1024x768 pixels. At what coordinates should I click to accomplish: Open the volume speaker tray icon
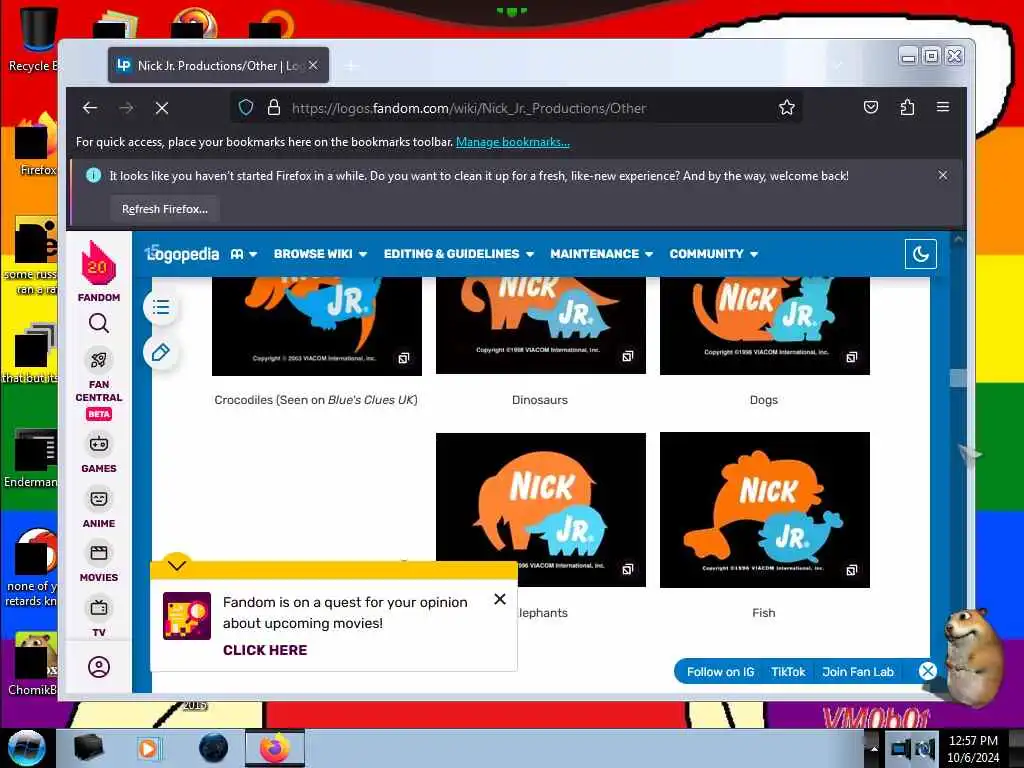click(x=925, y=748)
